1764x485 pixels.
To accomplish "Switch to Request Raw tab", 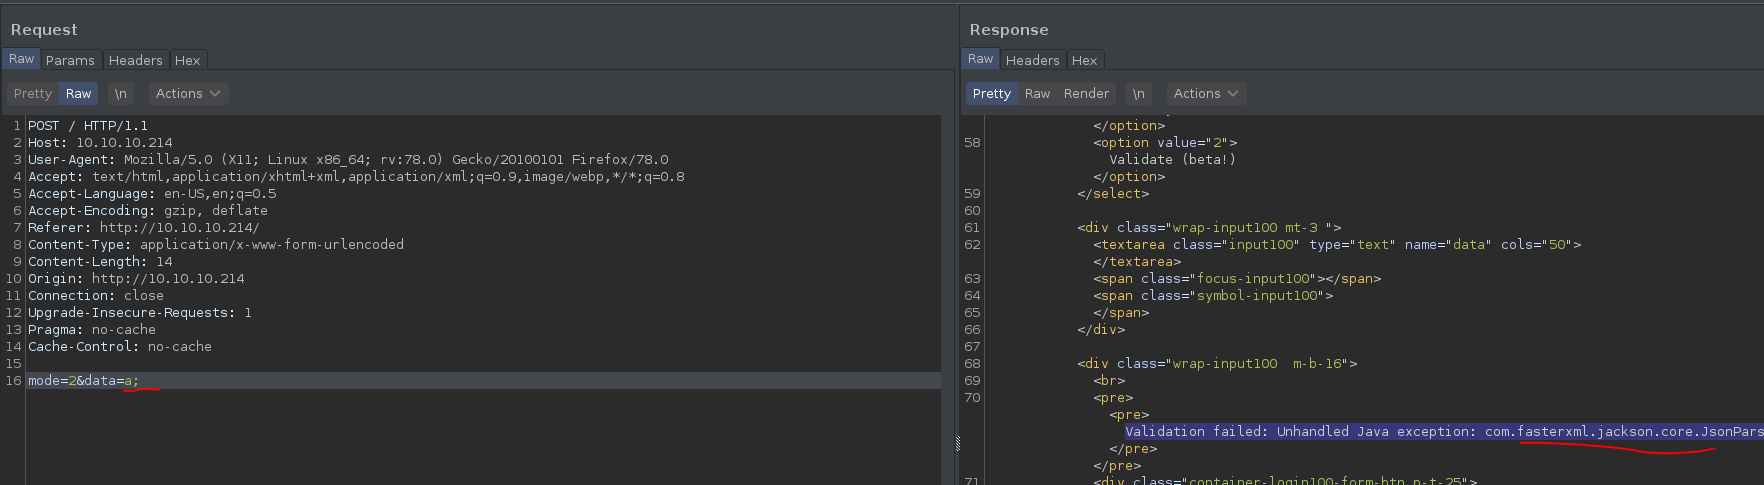I will (x=21, y=59).
